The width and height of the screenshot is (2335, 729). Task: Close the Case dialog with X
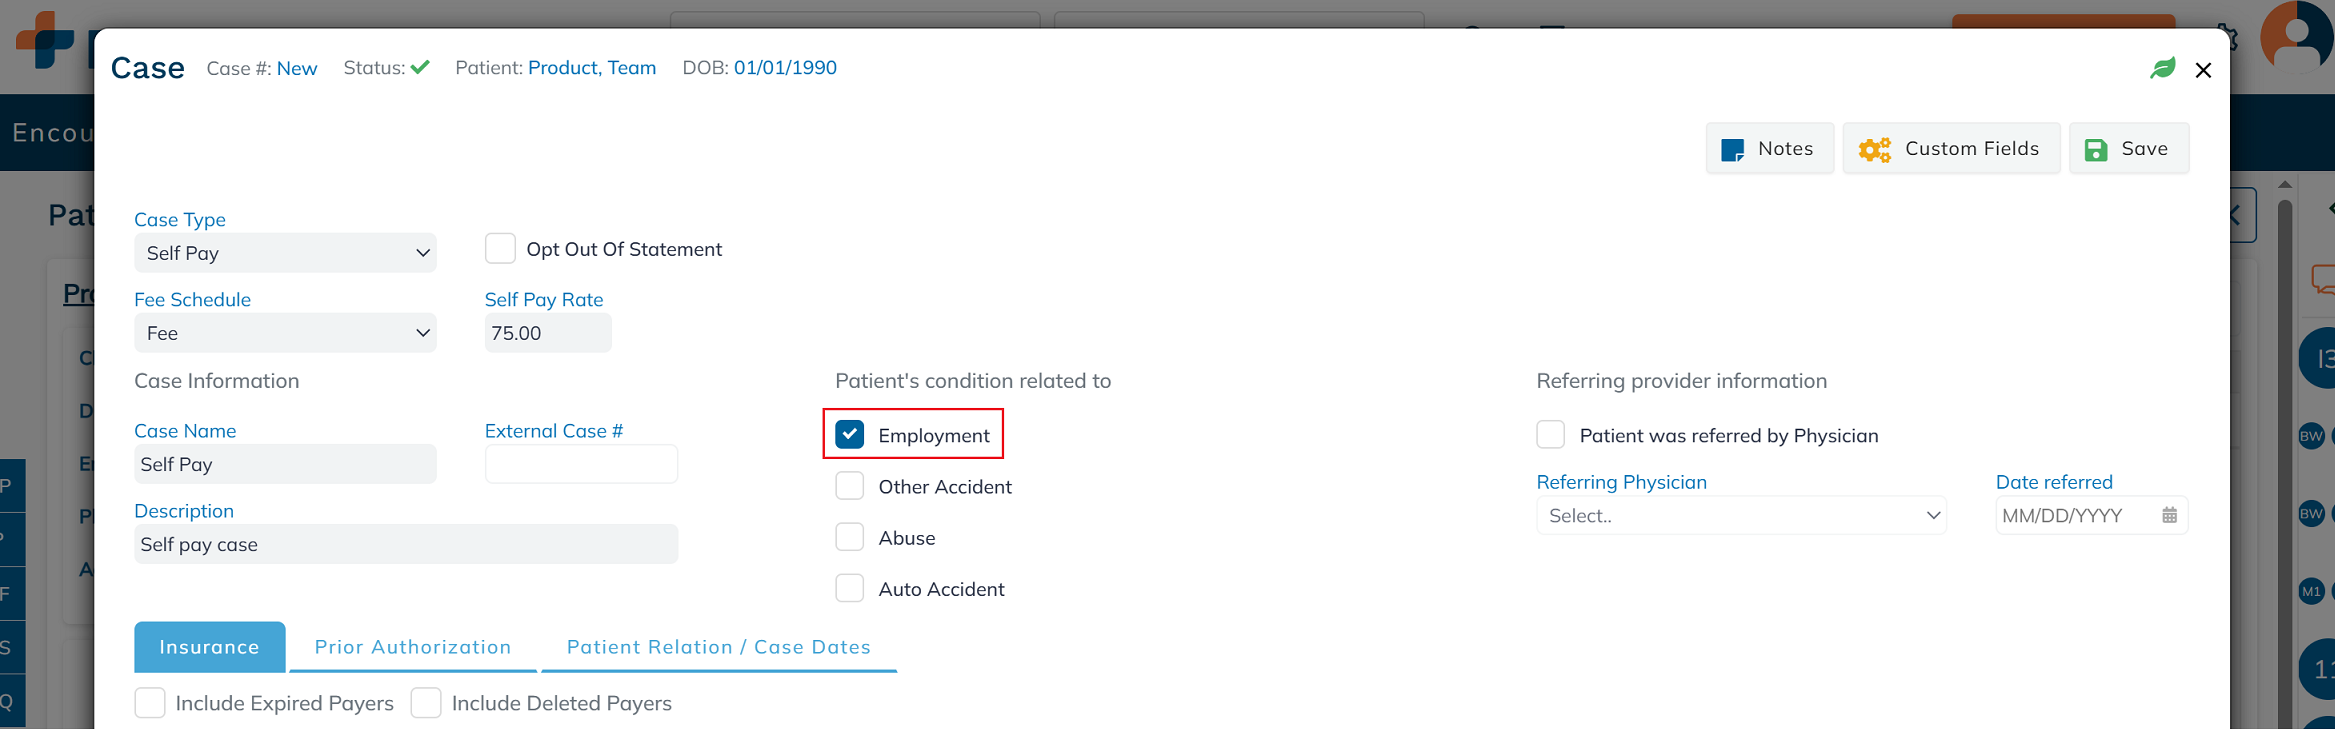point(2203,70)
